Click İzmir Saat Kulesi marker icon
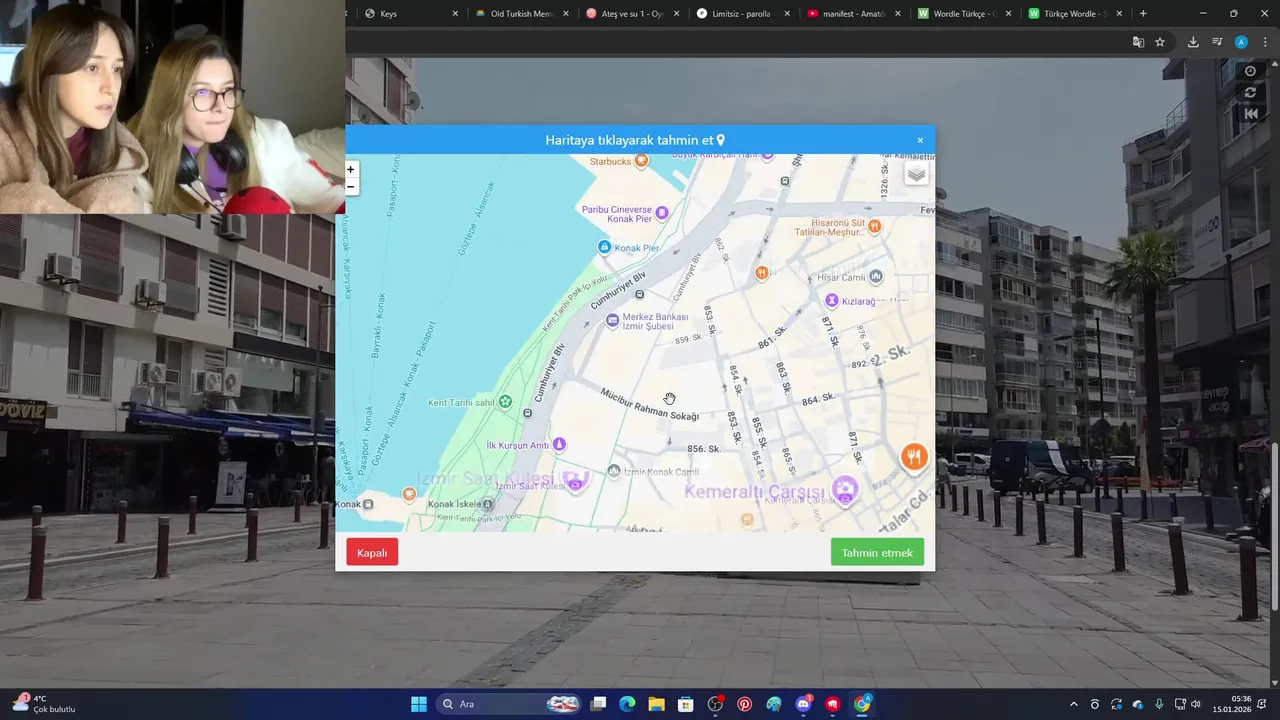This screenshot has width=1280, height=720. coord(575,481)
